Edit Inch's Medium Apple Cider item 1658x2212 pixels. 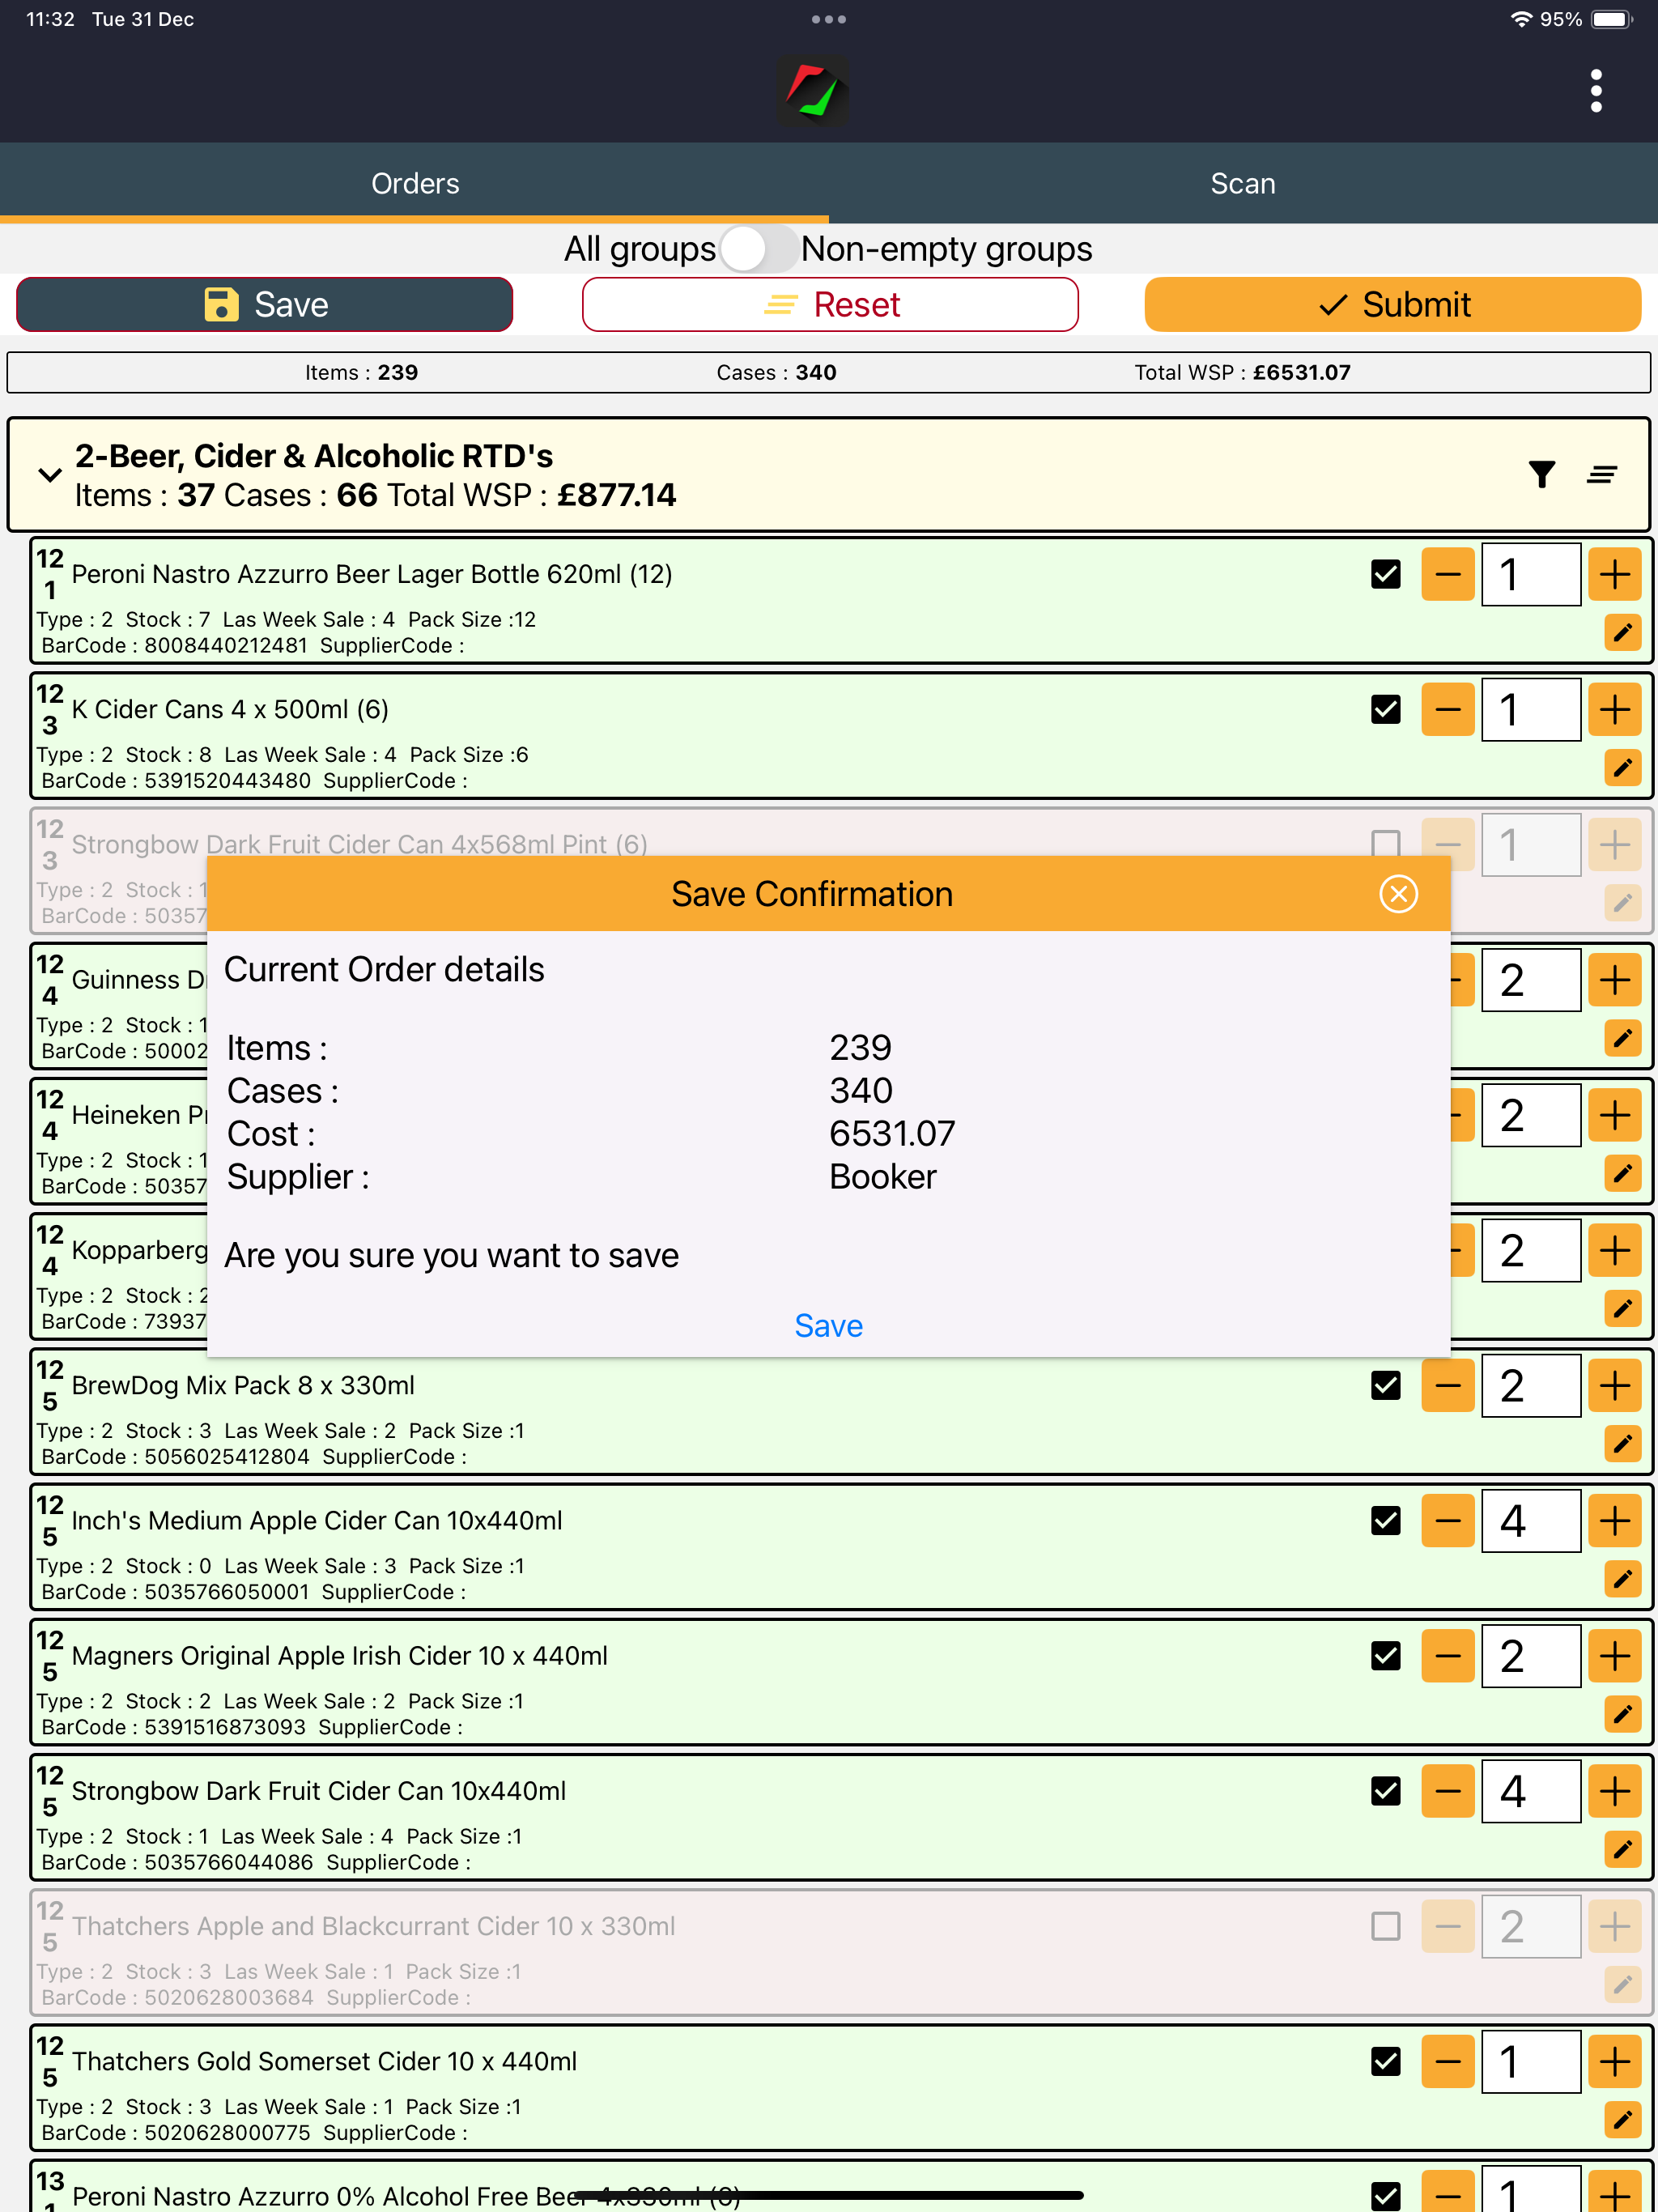1622,1578
